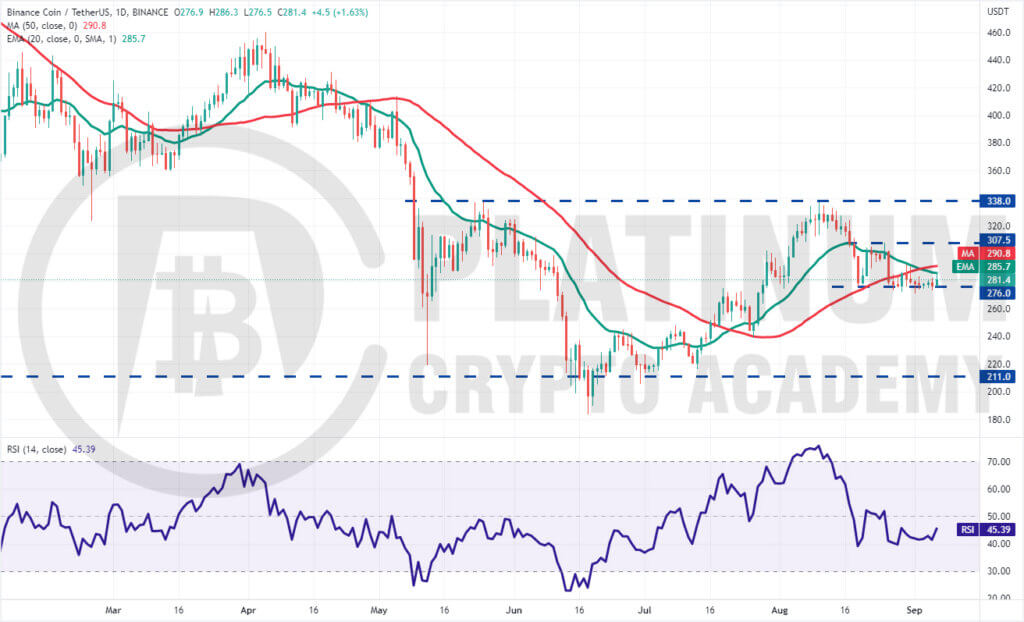Click the green EMA 285.7 price tag

tap(984, 267)
